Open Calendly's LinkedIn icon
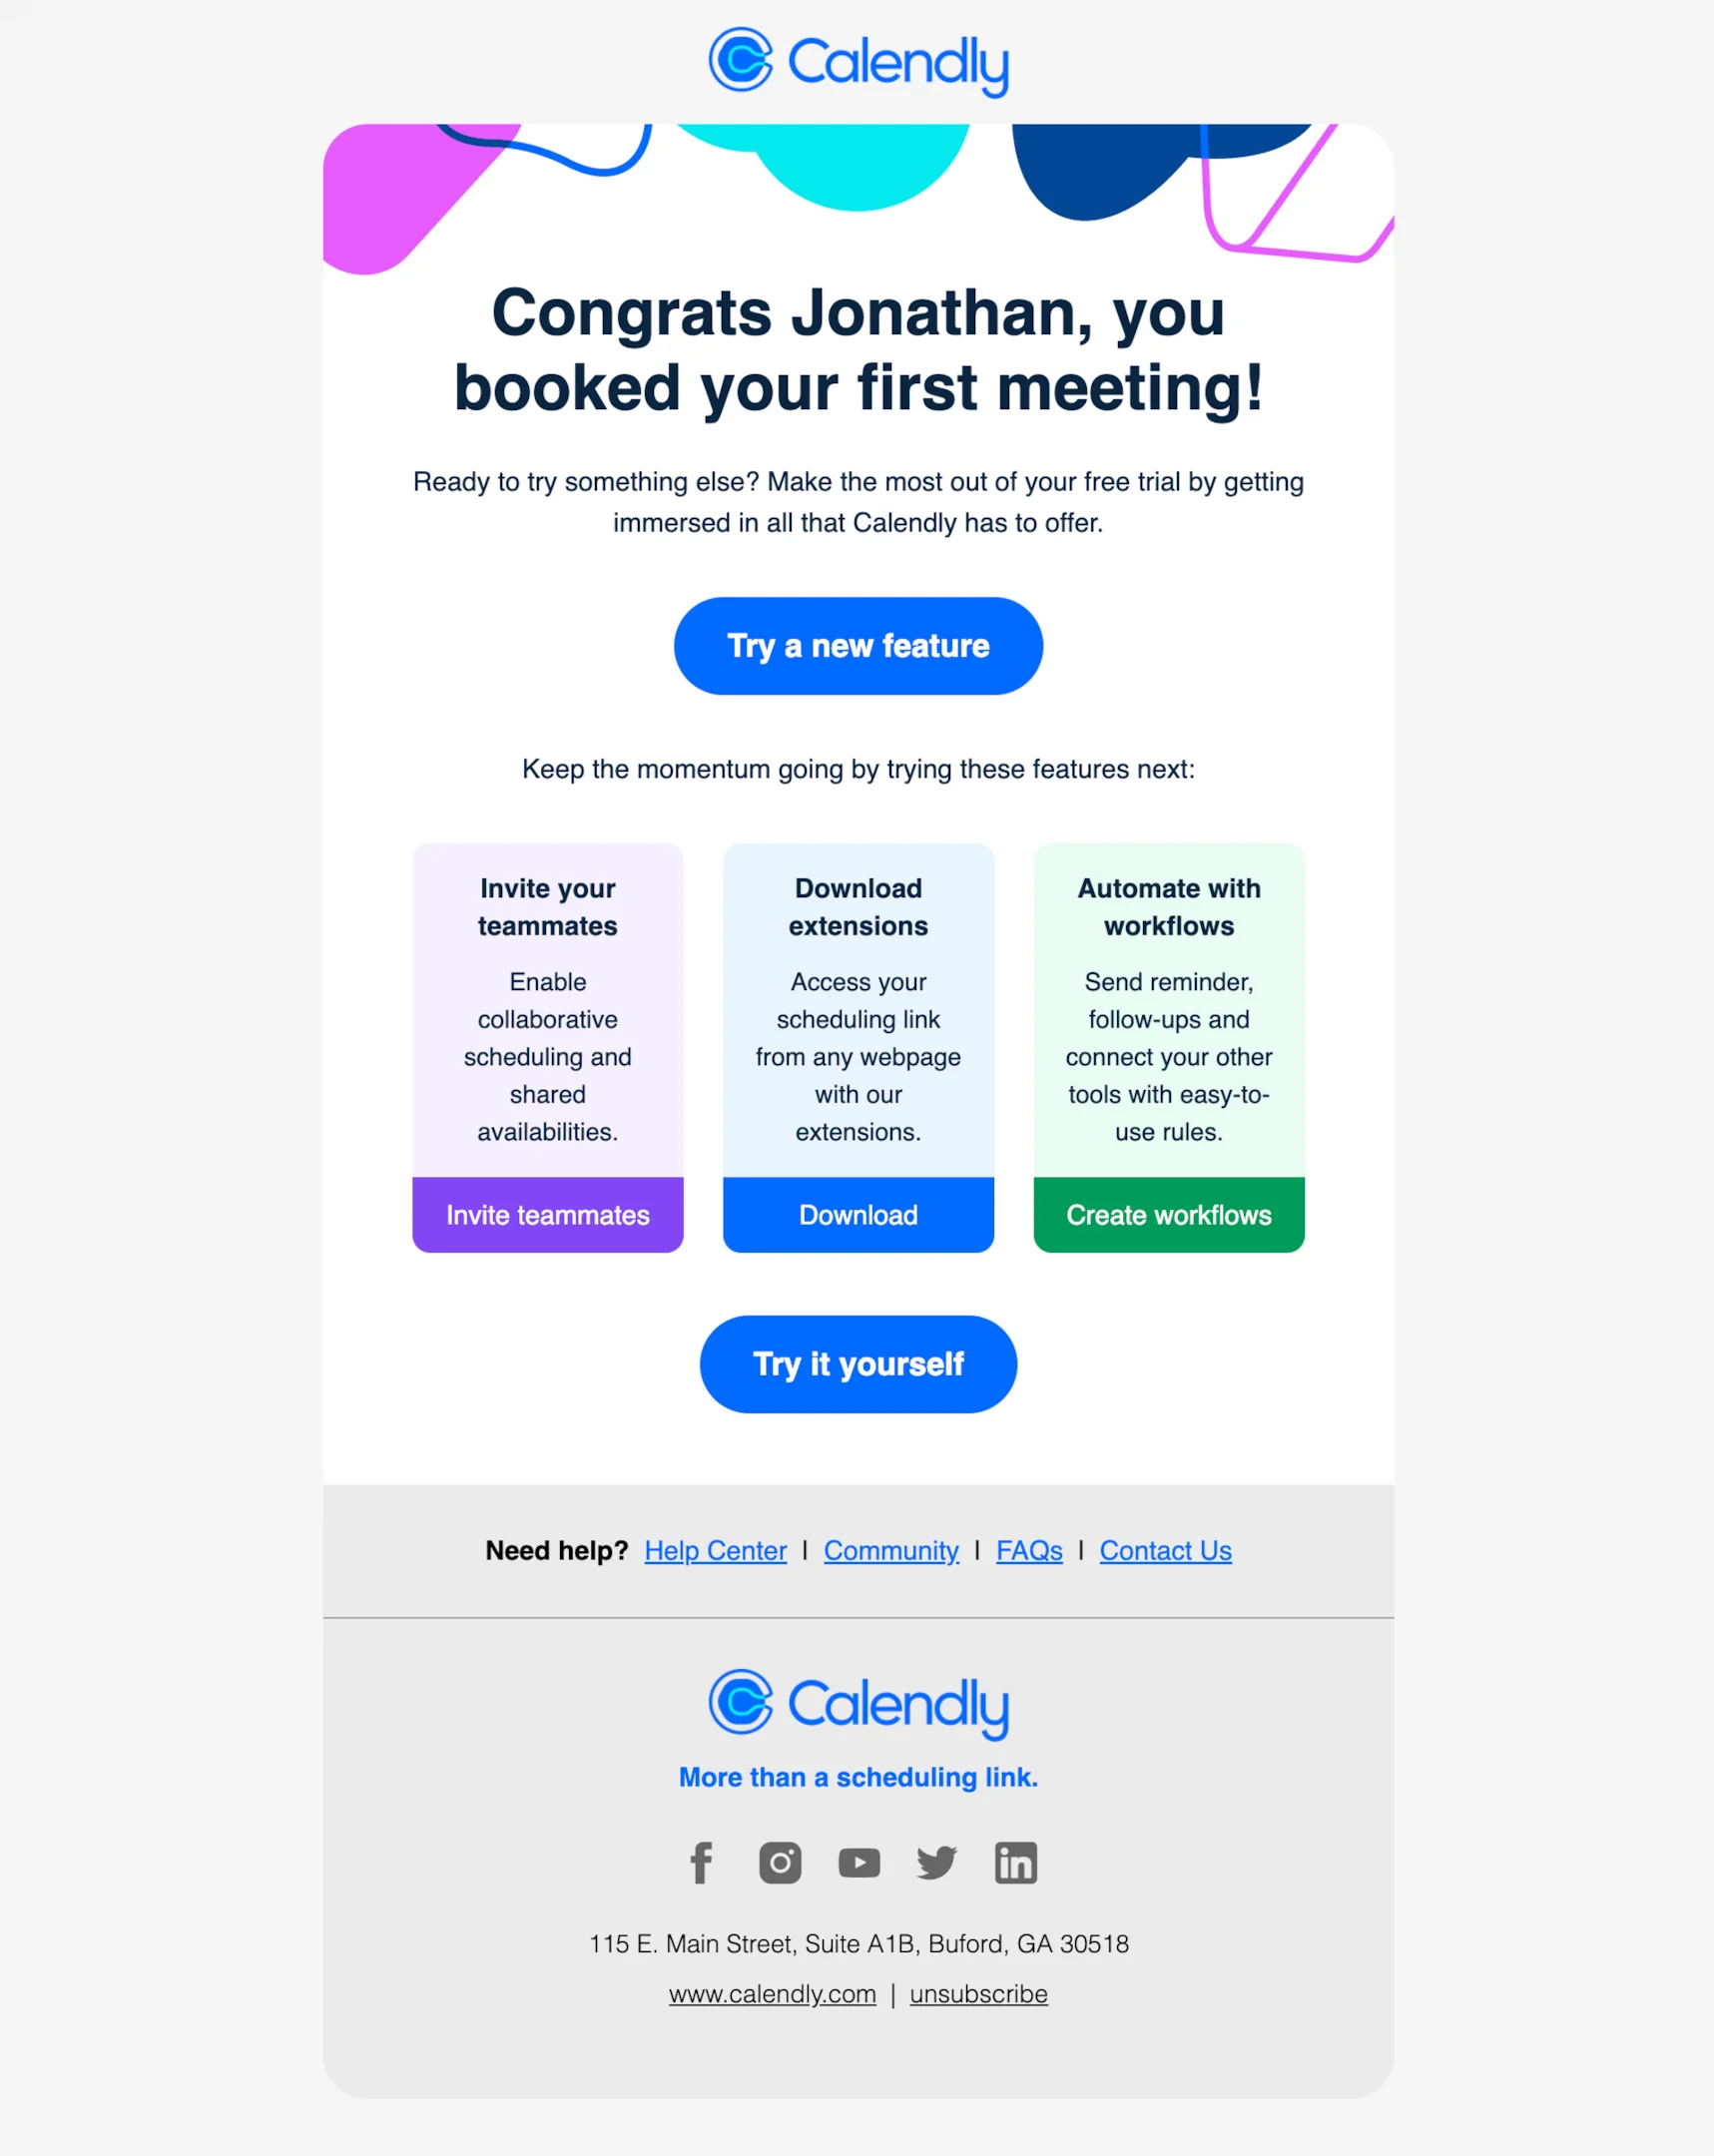Screen dimensions: 1714x2156 (x=1015, y=1862)
